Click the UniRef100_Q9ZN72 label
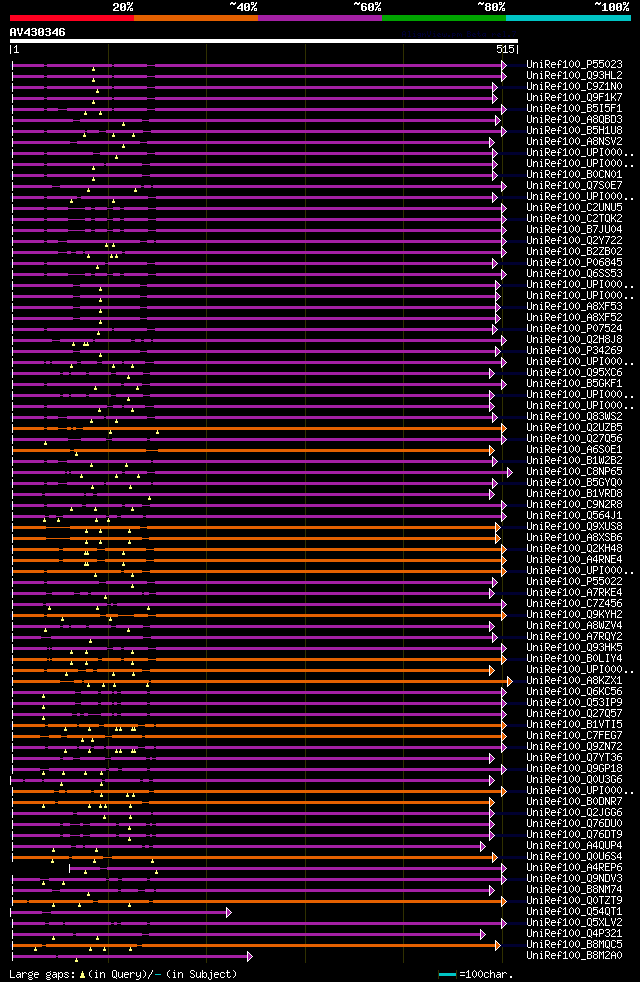The image size is (640, 982). pyautogui.click(x=574, y=747)
